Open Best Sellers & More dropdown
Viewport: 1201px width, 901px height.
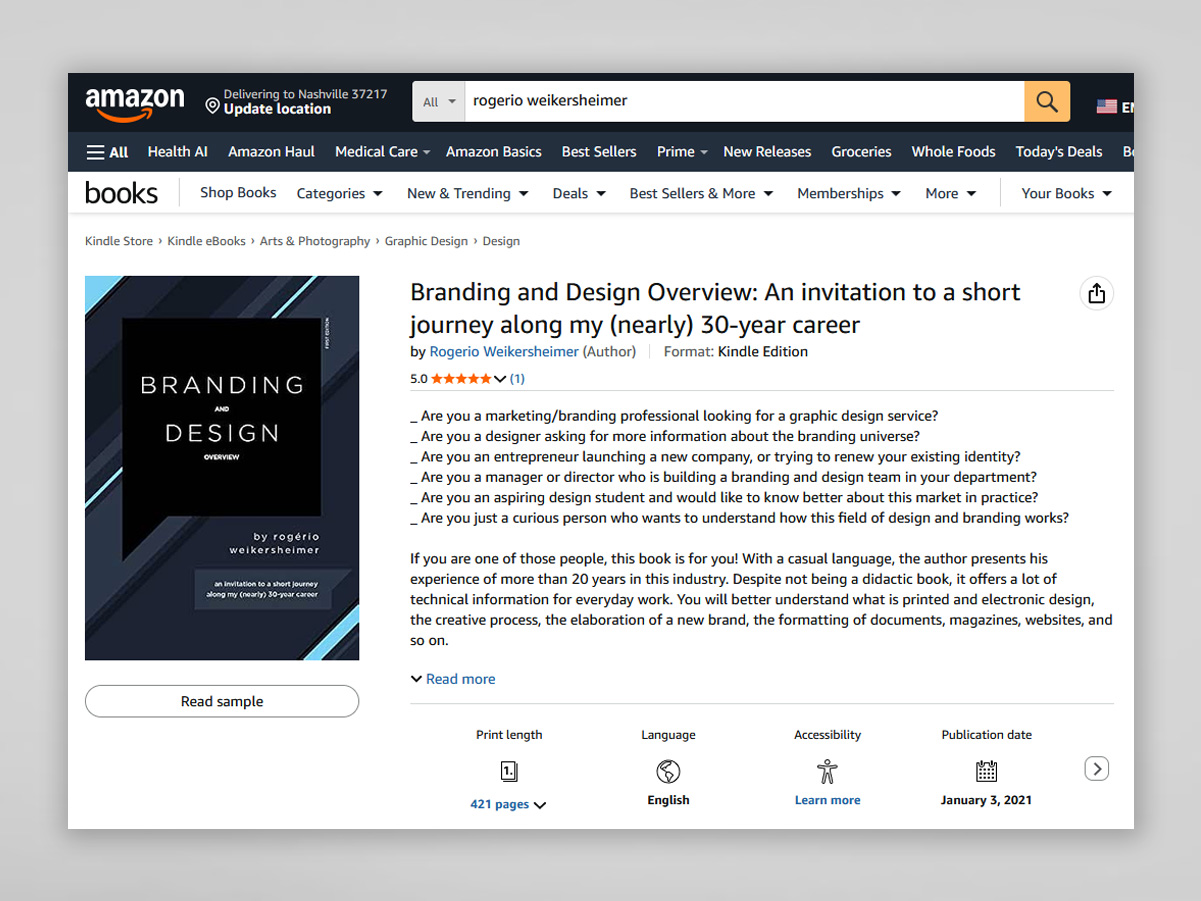click(x=701, y=194)
